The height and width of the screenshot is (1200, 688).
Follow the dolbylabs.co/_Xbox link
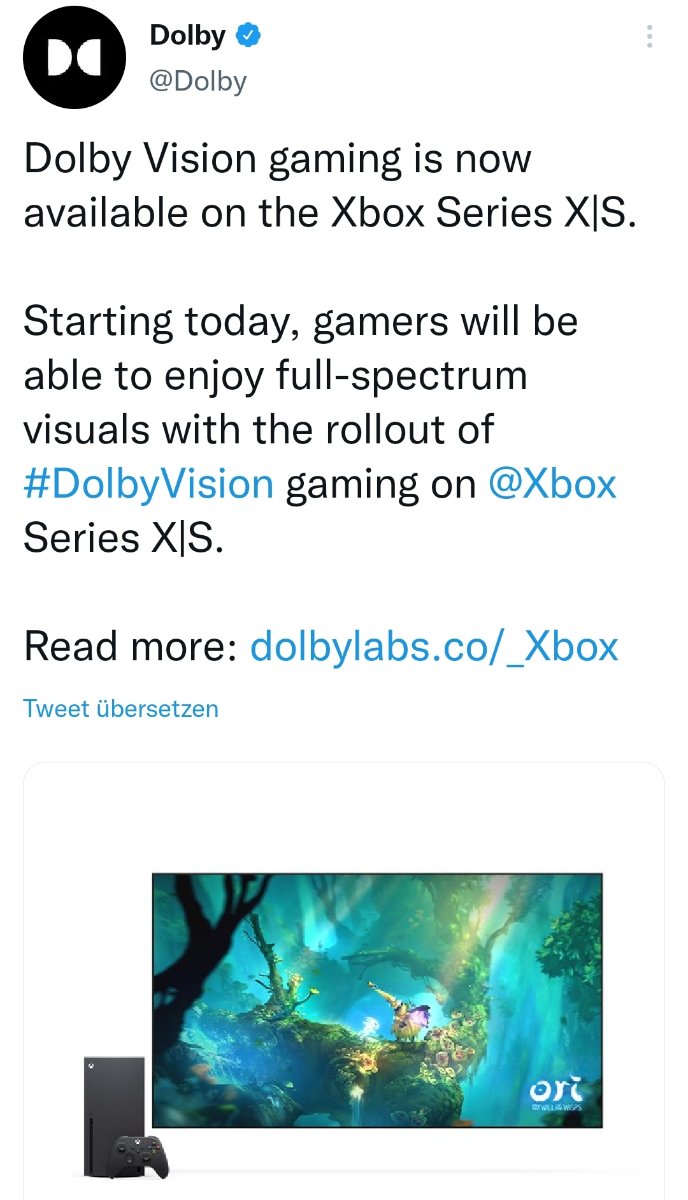click(434, 647)
